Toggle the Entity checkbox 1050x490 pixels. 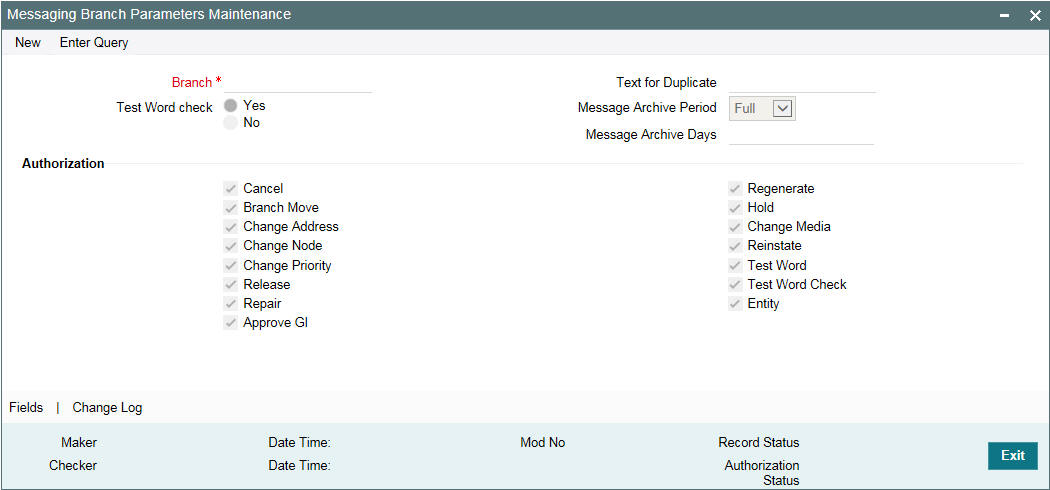point(735,304)
